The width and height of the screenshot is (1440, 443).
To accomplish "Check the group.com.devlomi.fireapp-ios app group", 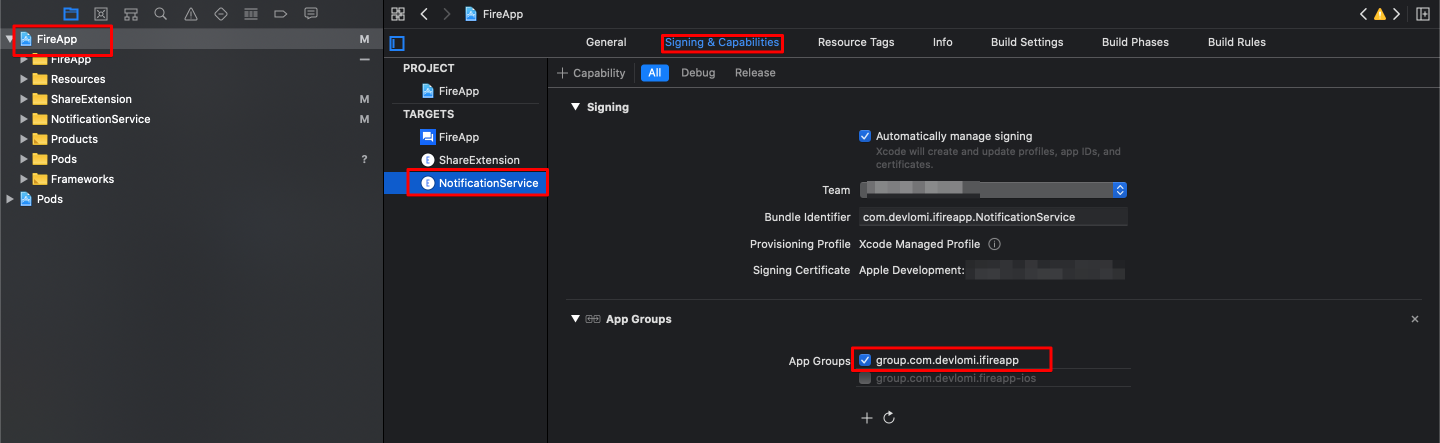I will 865,378.
